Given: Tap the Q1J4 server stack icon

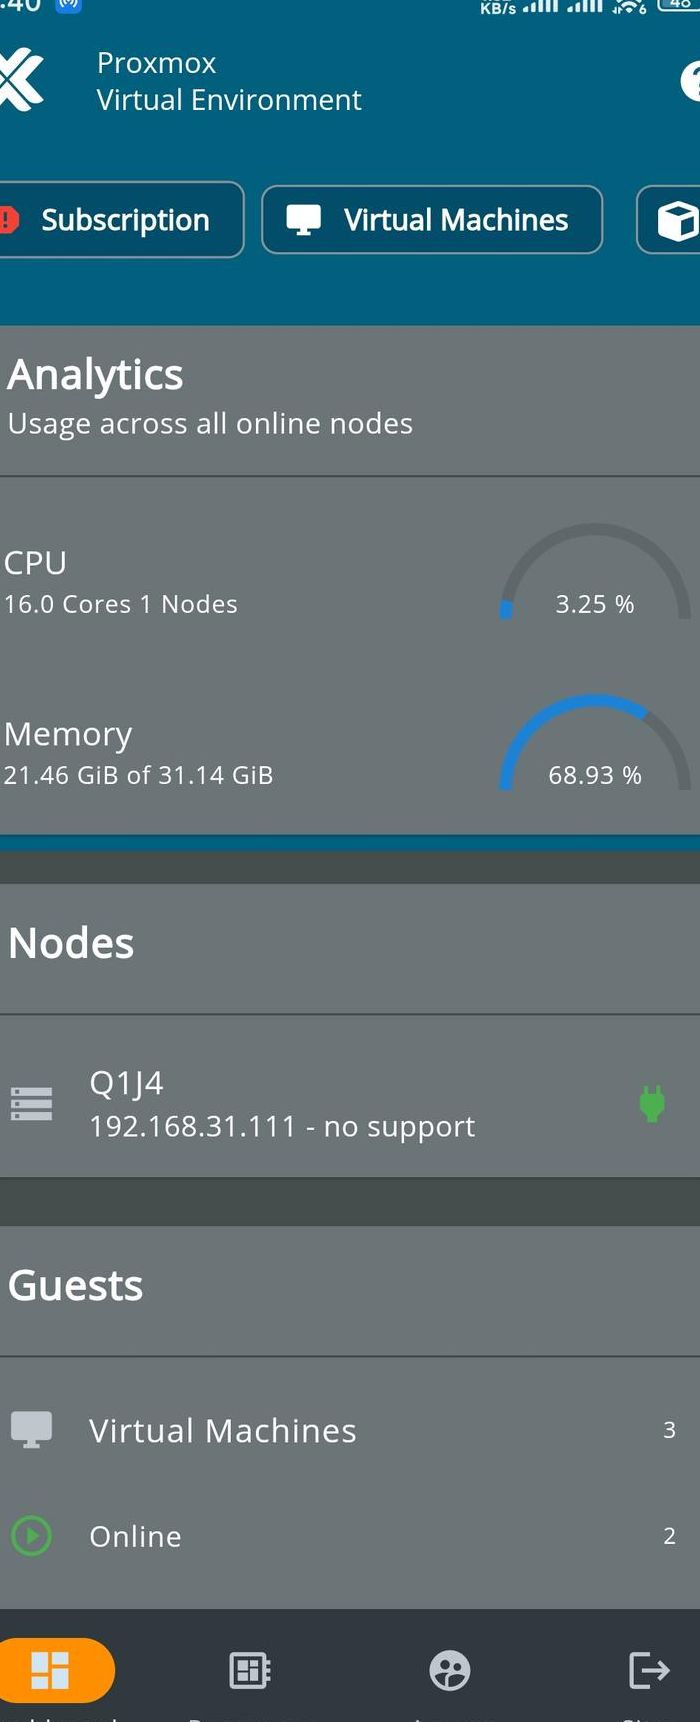Looking at the screenshot, I should [x=31, y=1104].
